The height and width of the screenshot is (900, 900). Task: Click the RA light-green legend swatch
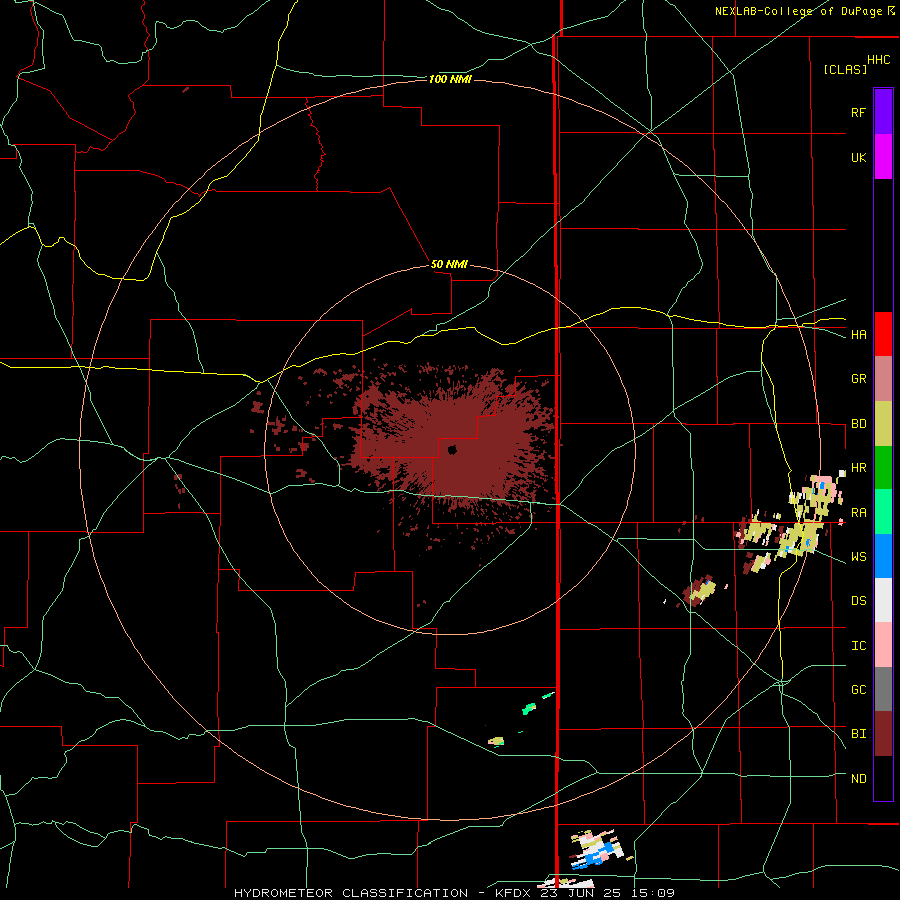click(x=883, y=512)
